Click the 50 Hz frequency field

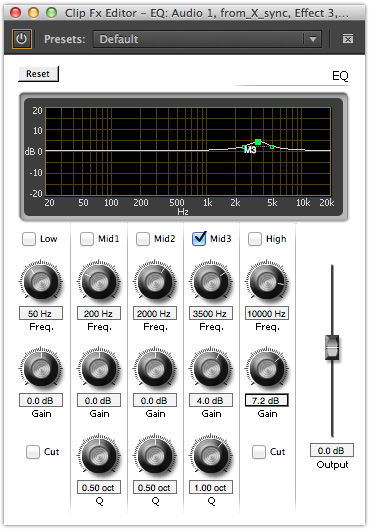point(41,314)
